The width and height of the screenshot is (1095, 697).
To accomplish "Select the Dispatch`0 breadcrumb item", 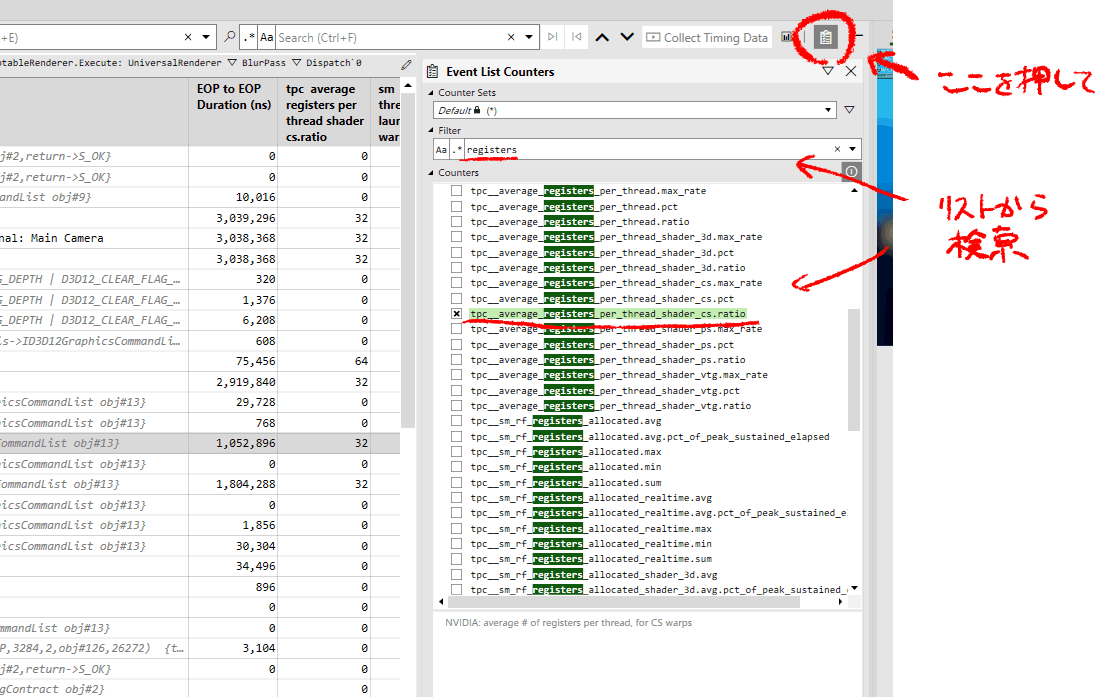I will 334,63.
